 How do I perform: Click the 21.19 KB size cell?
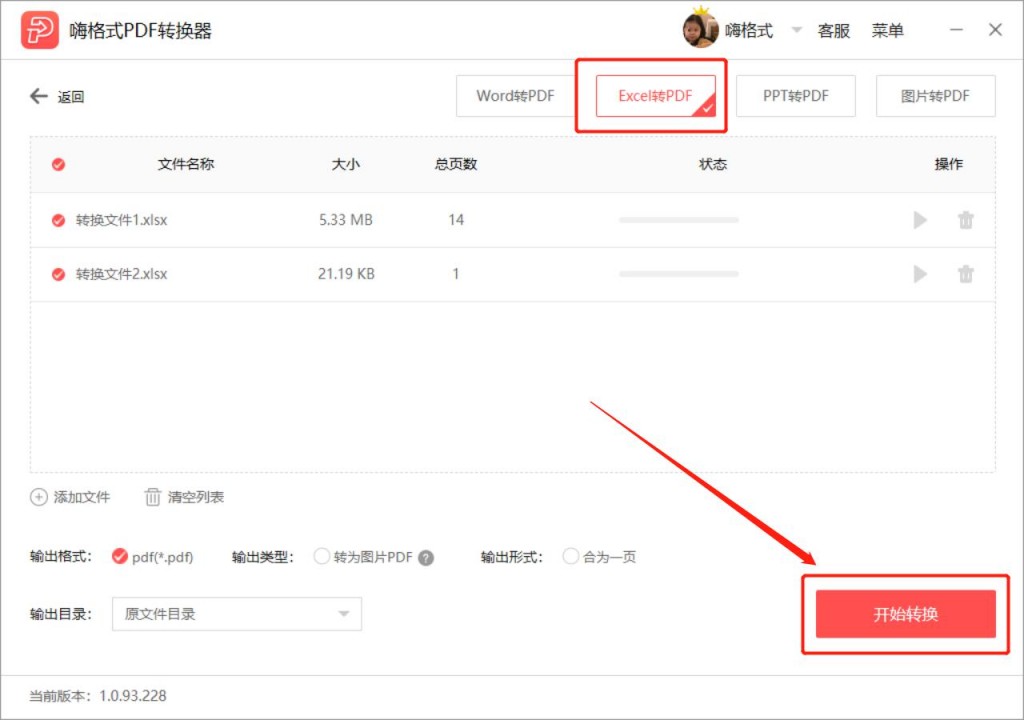pyautogui.click(x=346, y=274)
